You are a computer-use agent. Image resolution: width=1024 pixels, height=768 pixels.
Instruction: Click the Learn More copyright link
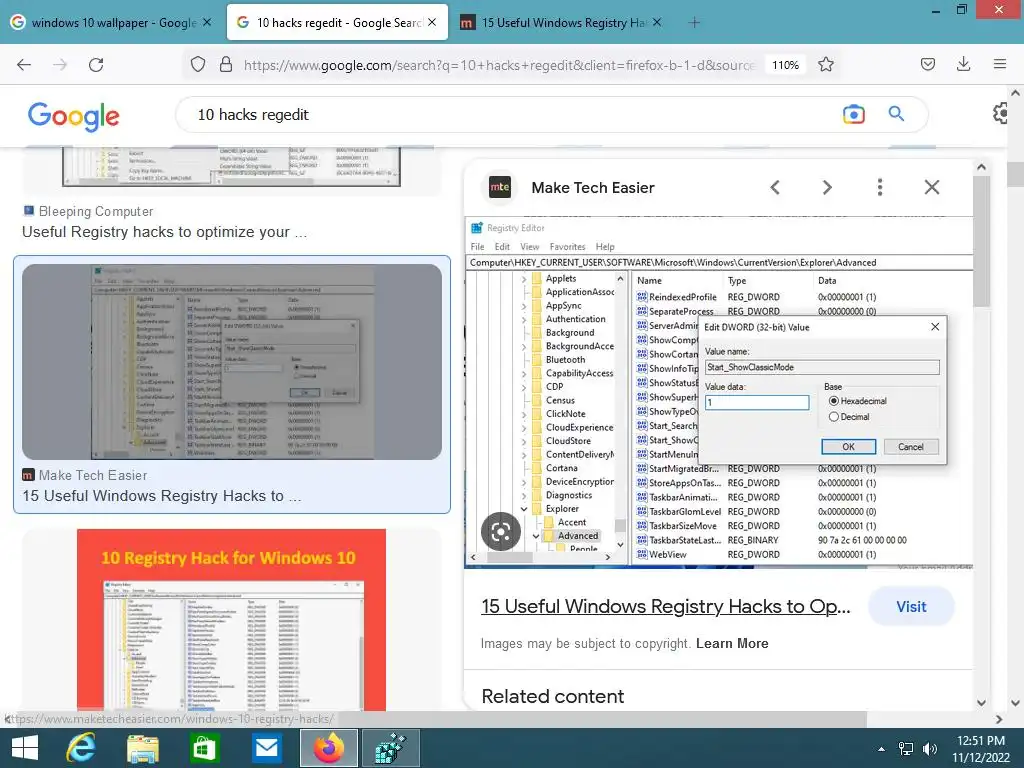[x=732, y=644]
